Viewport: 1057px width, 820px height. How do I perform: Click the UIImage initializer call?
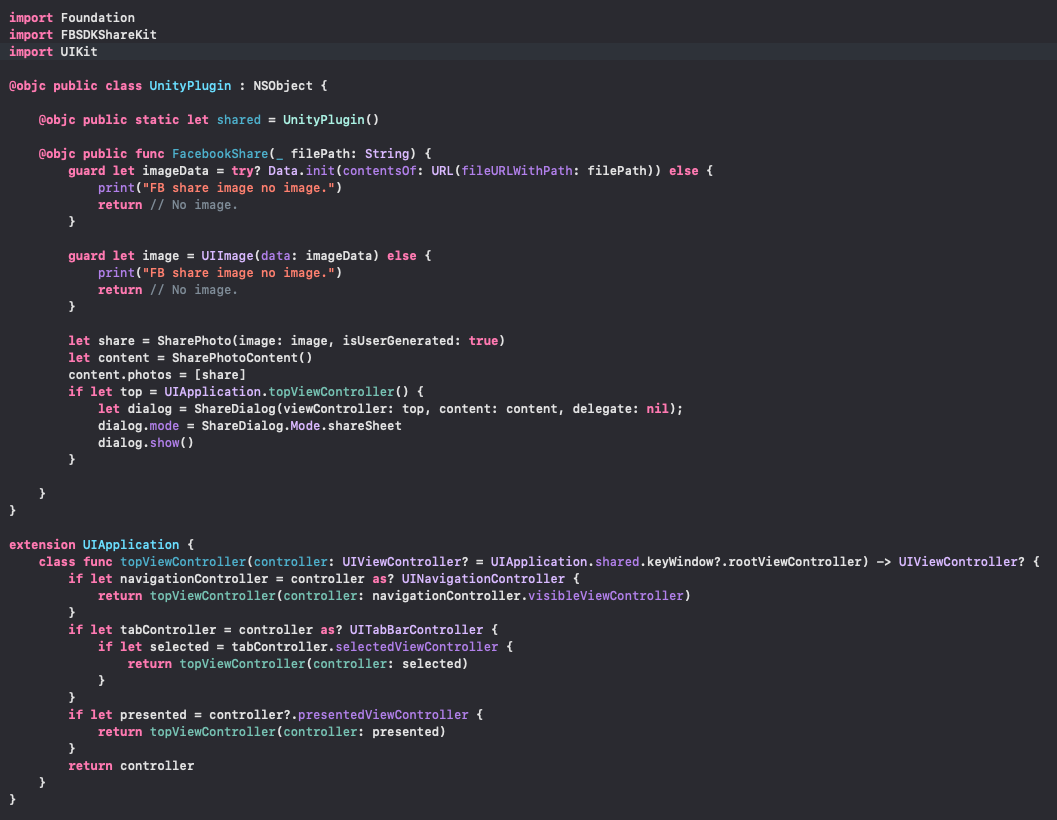pos(227,255)
